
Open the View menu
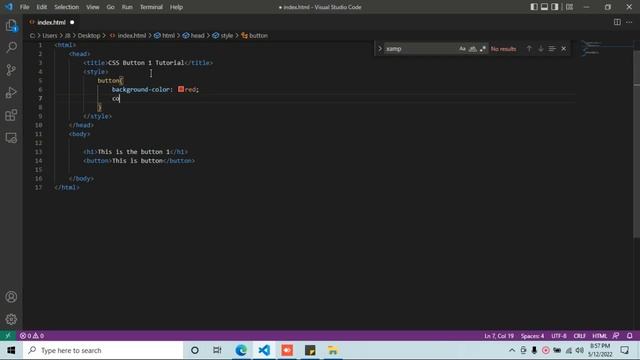coord(93,7)
